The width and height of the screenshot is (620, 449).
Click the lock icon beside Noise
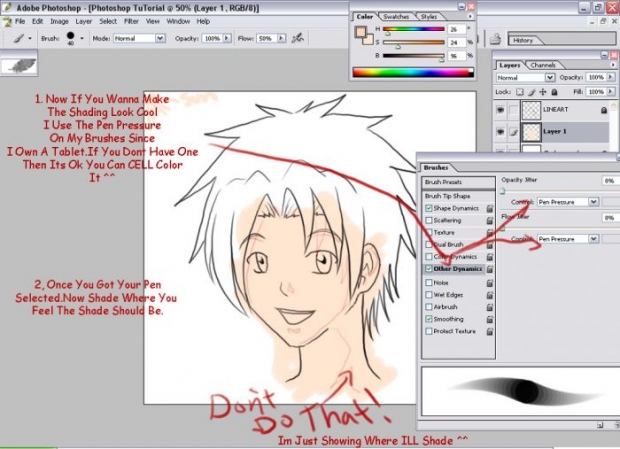pos(490,283)
